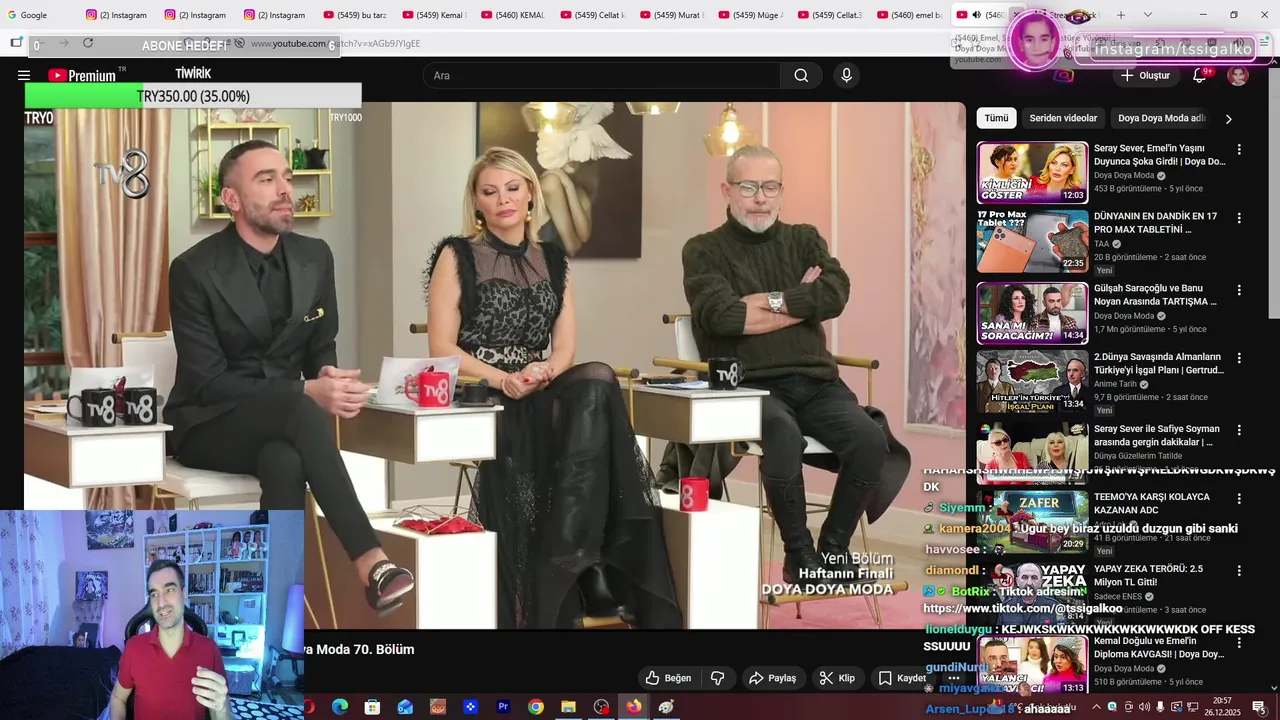The image size is (1280, 720).
Task: Click the Oluştur create button
Action: [x=1145, y=75]
